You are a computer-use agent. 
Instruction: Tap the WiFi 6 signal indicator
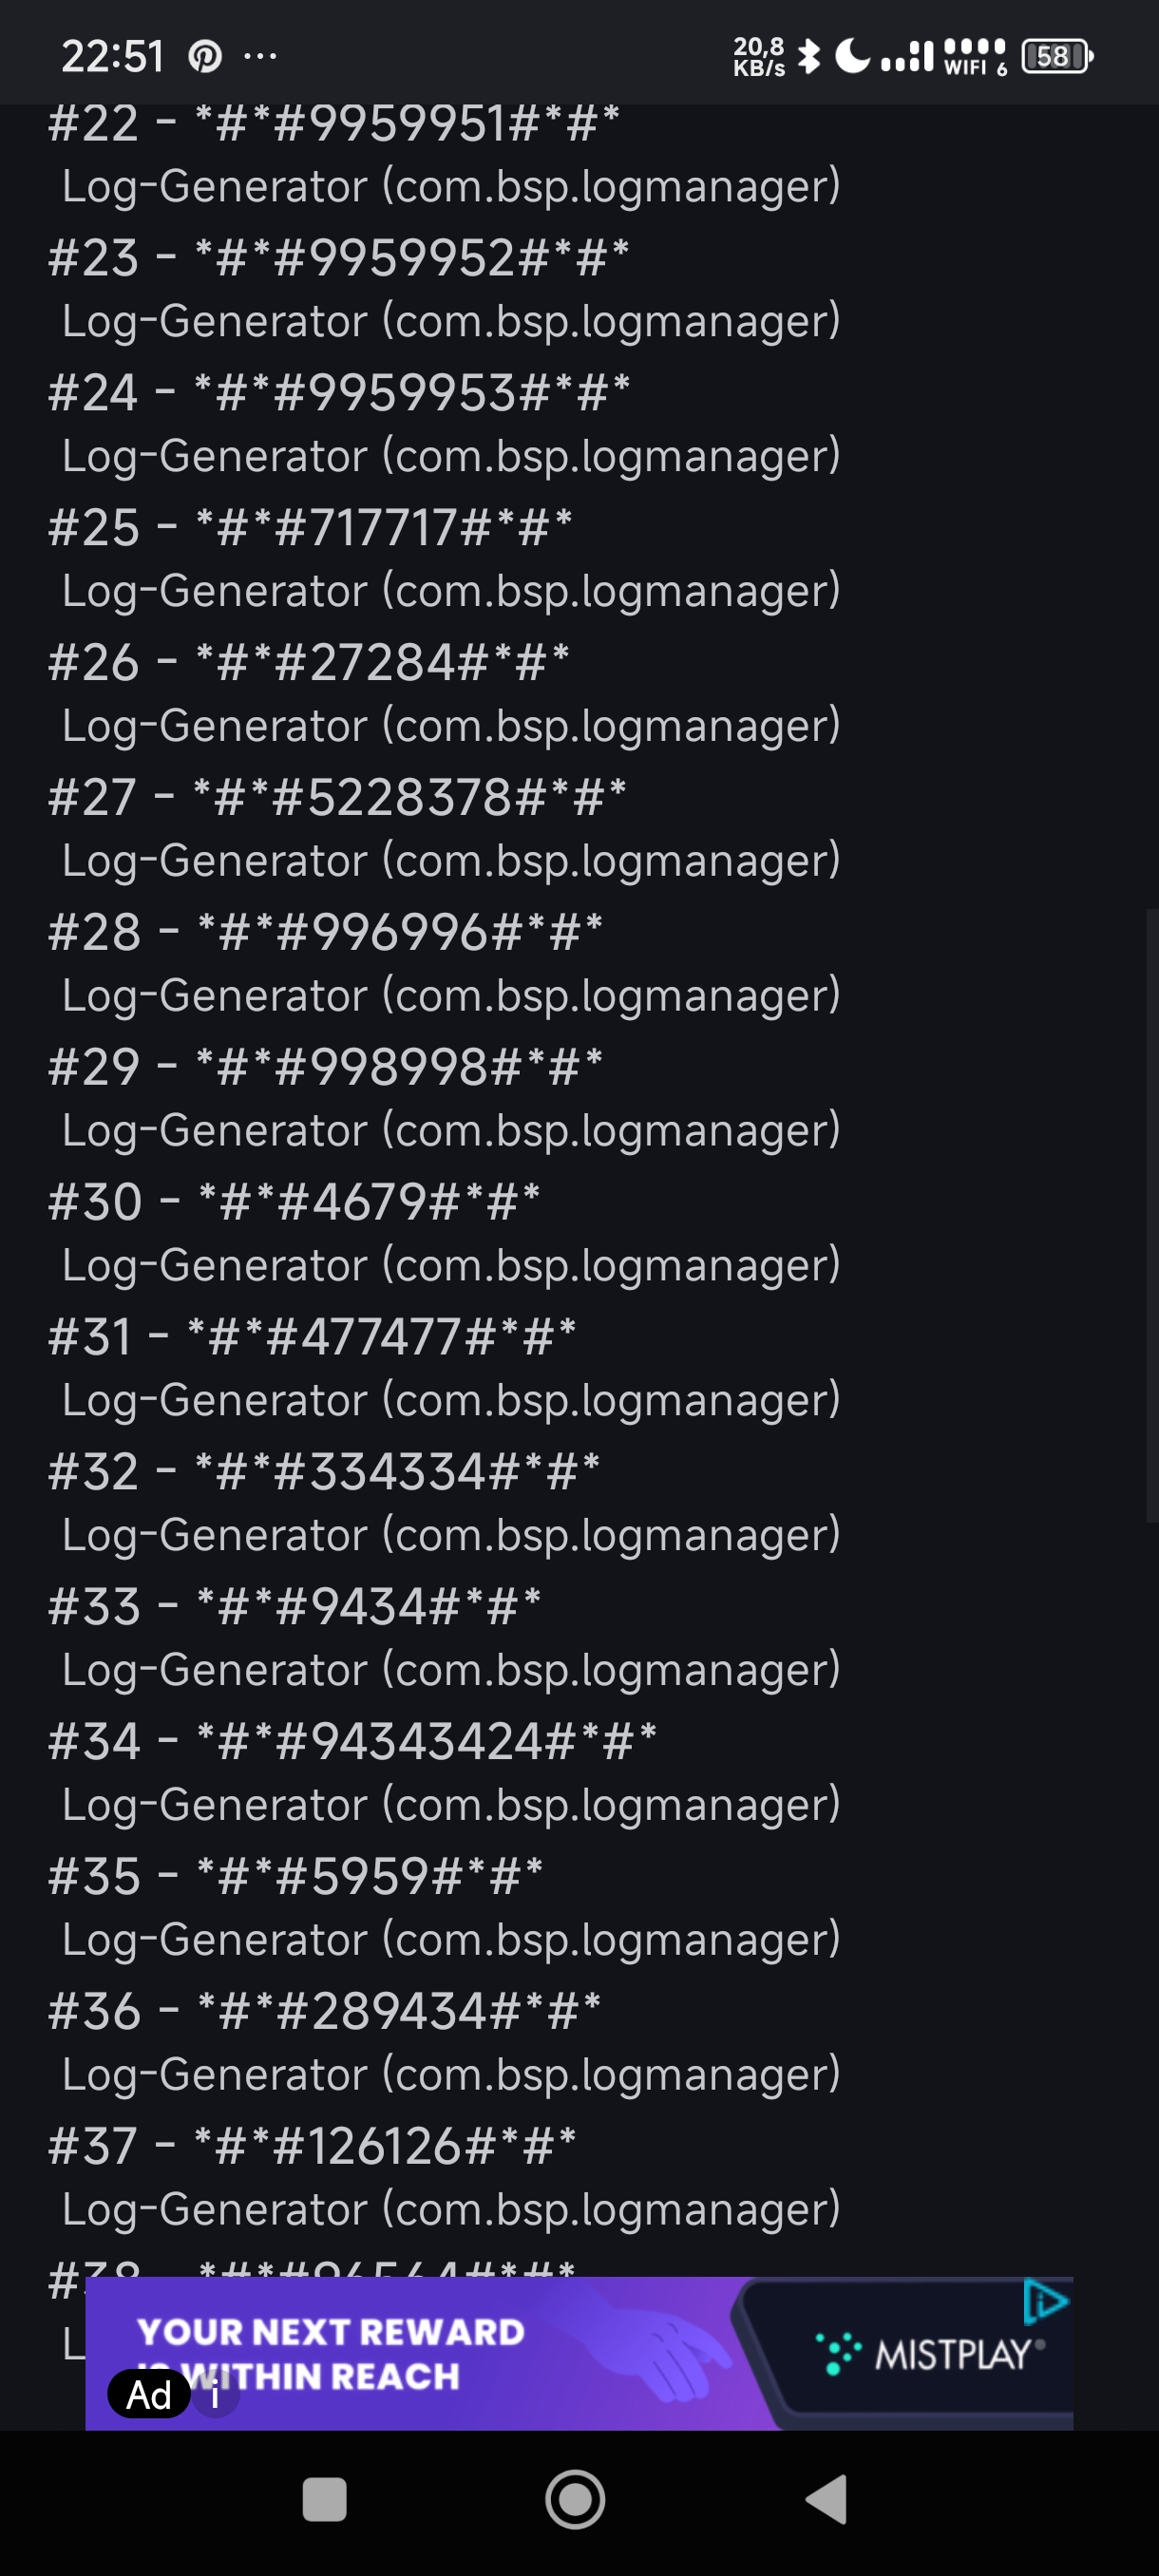975,56
